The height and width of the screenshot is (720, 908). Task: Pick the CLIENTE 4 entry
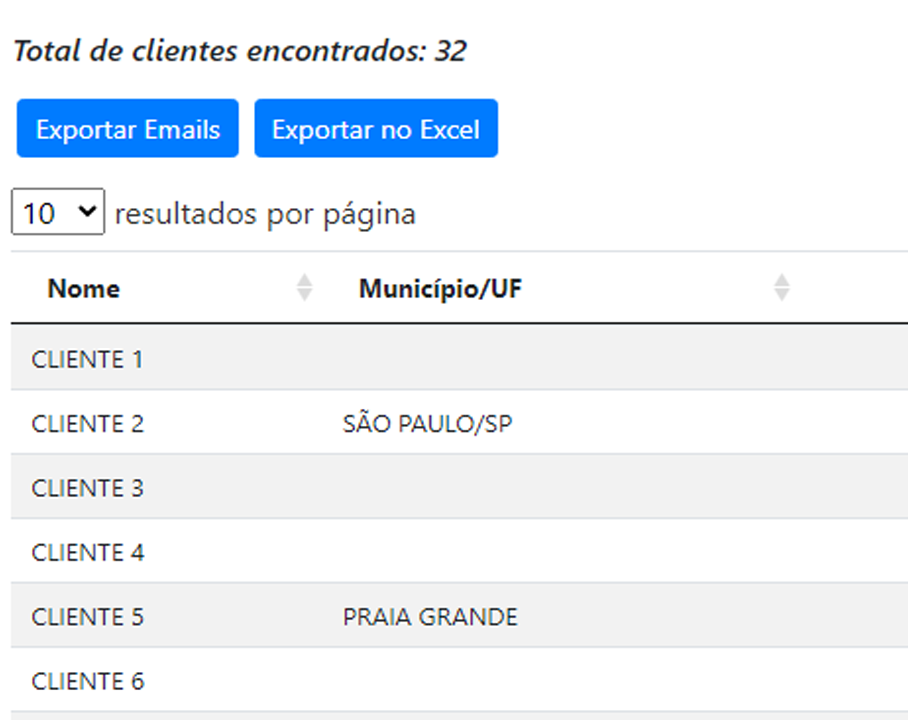[x=88, y=552]
